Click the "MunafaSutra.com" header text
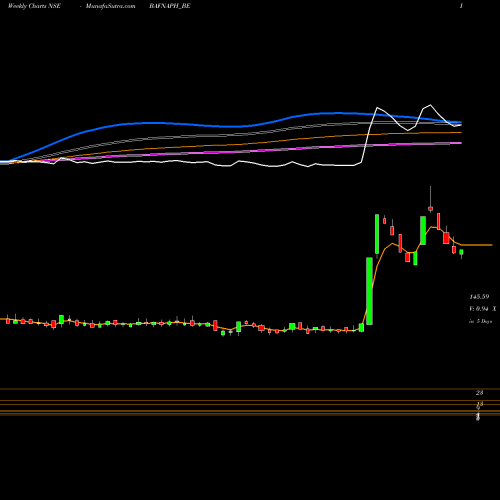This screenshot has height=500, width=500. pyautogui.click(x=111, y=6)
